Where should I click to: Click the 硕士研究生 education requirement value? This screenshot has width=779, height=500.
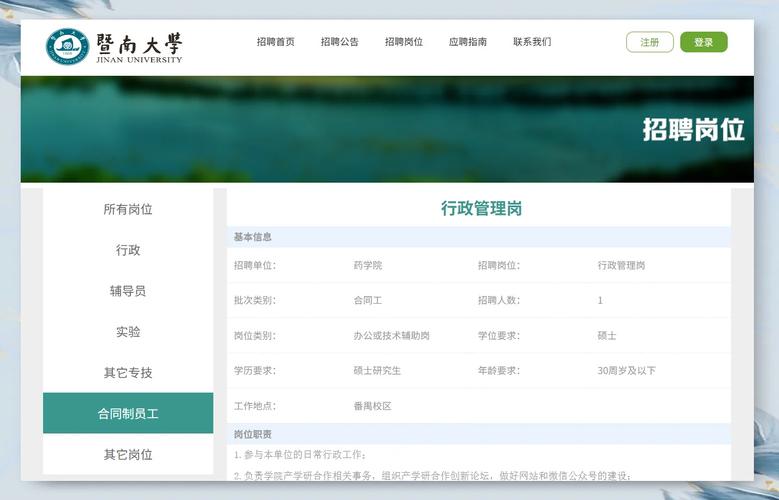coord(377,371)
